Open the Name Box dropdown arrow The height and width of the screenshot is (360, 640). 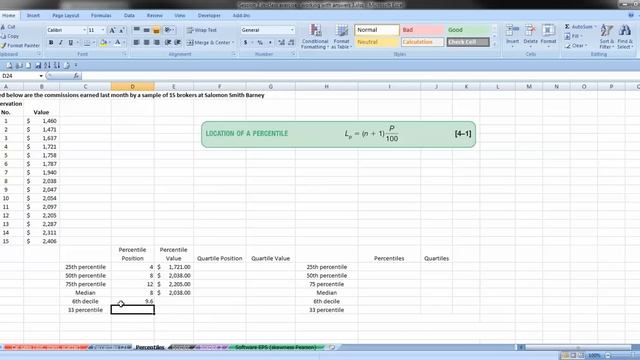(41, 76)
